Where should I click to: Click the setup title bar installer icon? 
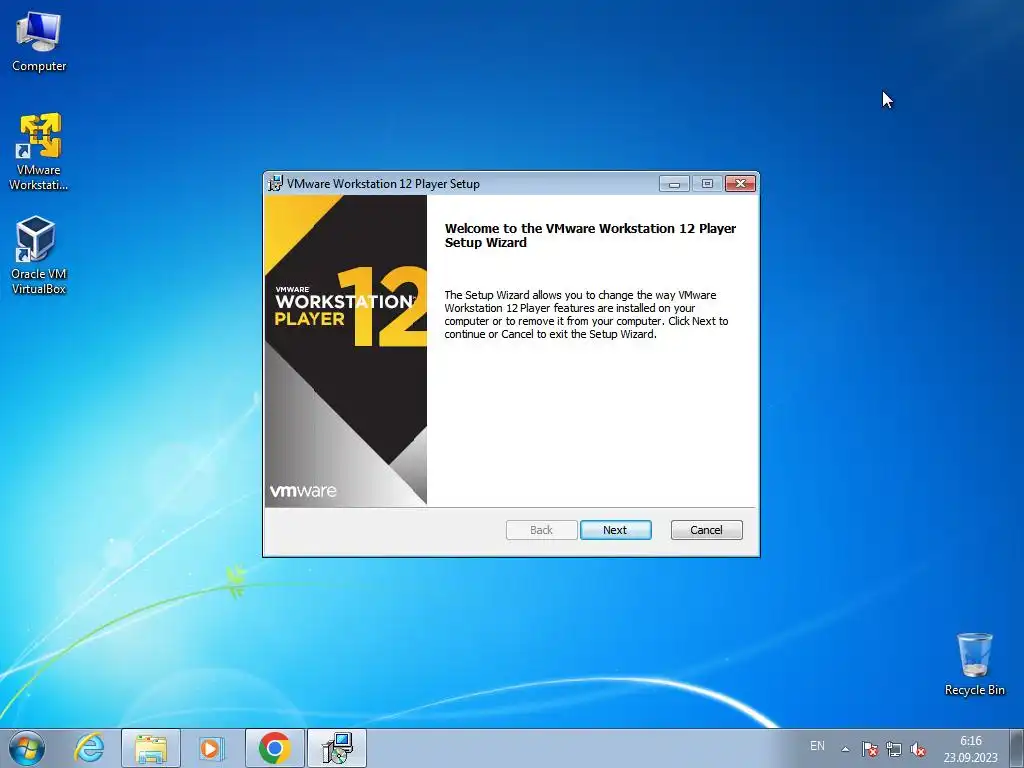pyautogui.click(x=276, y=184)
